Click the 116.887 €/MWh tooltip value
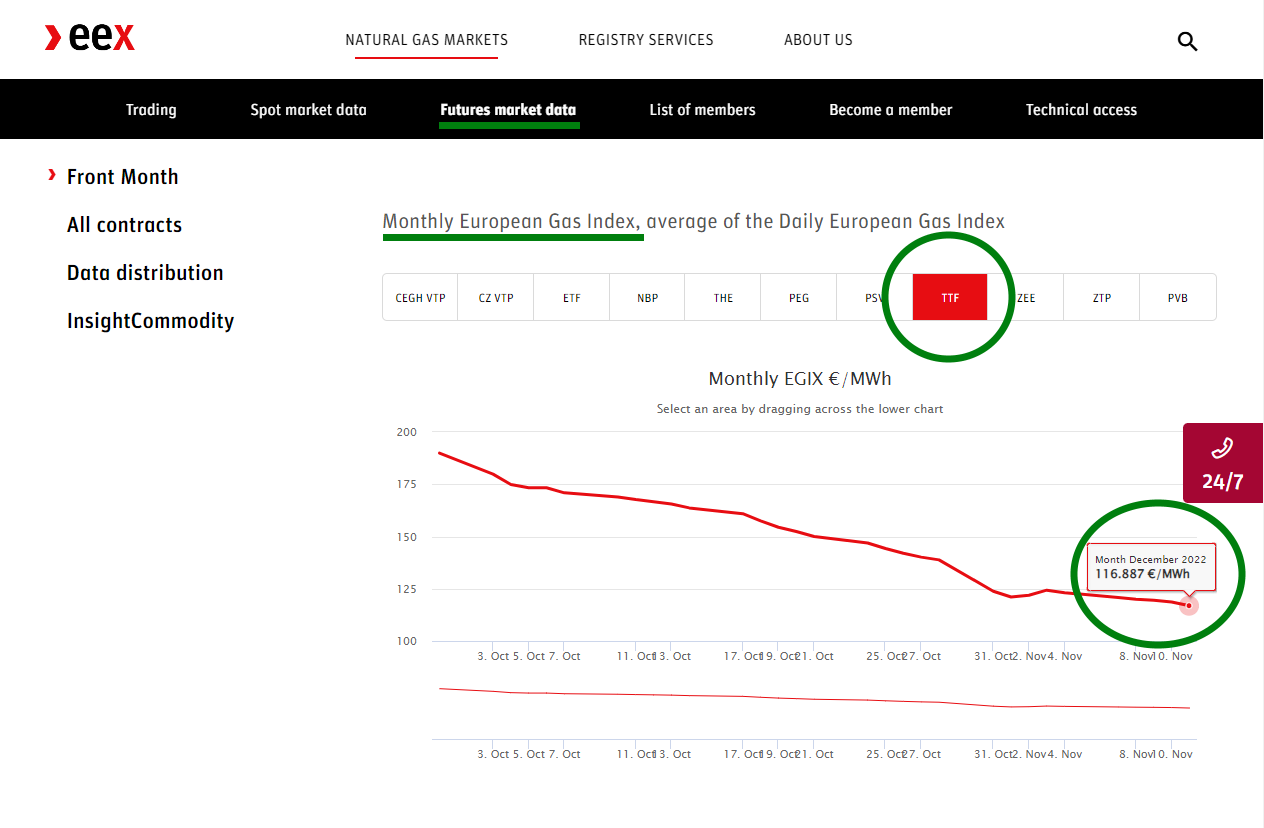The height and width of the screenshot is (828, 1264). coord(1143,574)
